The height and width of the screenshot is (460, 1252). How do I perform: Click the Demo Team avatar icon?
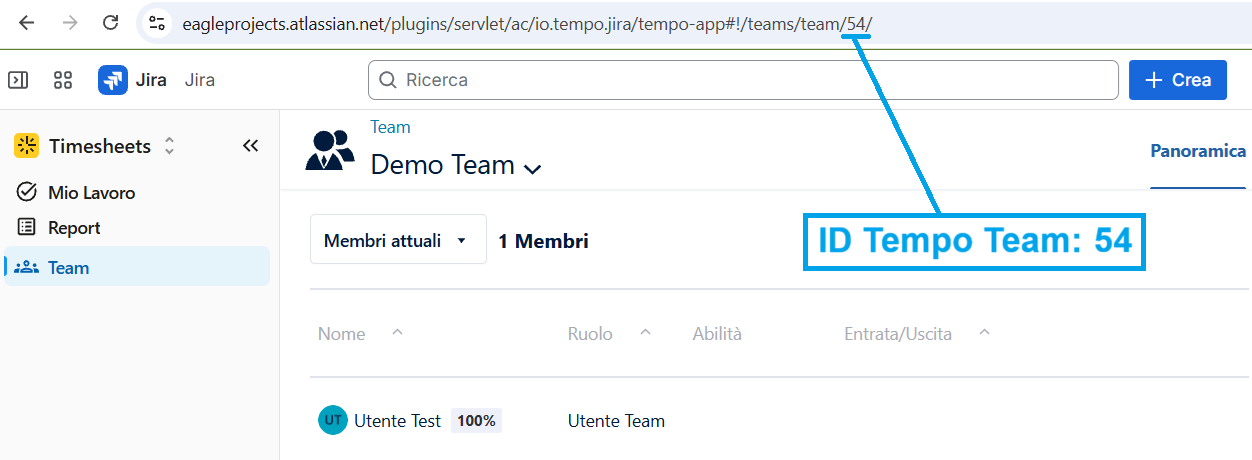click(330, 150)
